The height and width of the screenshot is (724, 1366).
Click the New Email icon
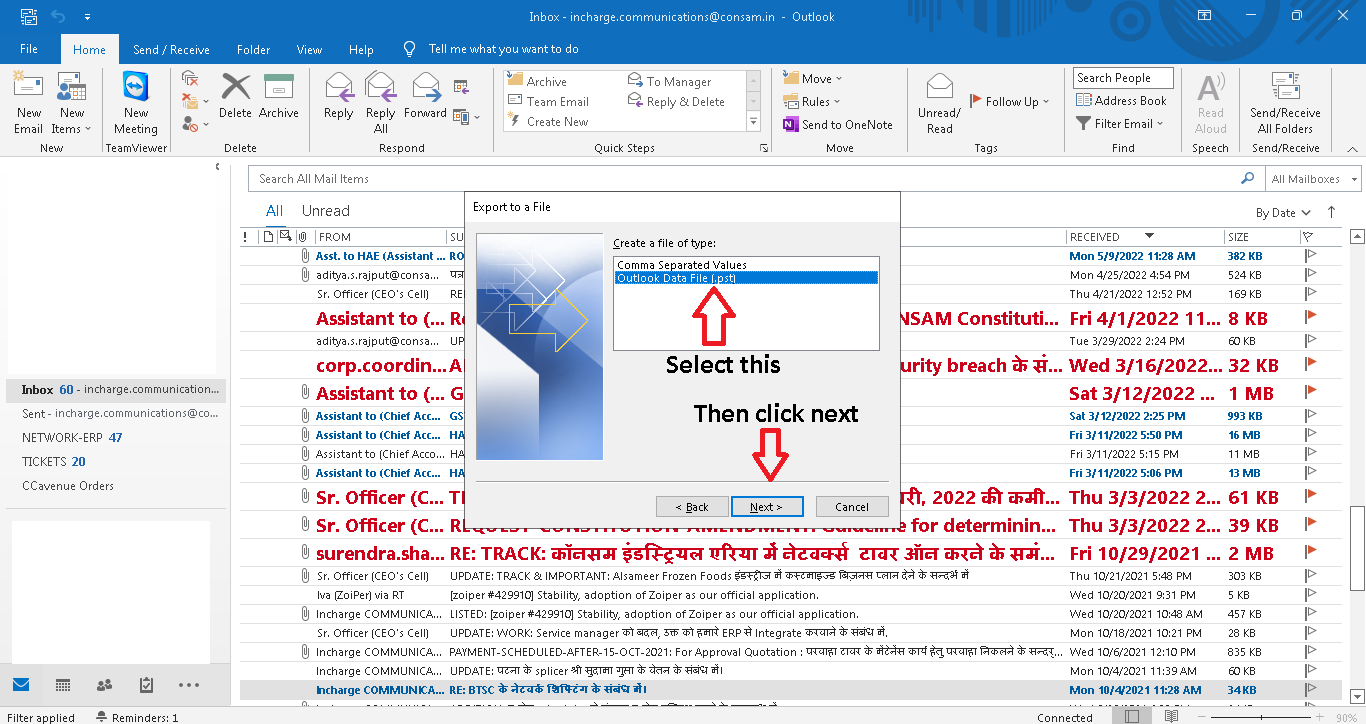pos(28,103)
